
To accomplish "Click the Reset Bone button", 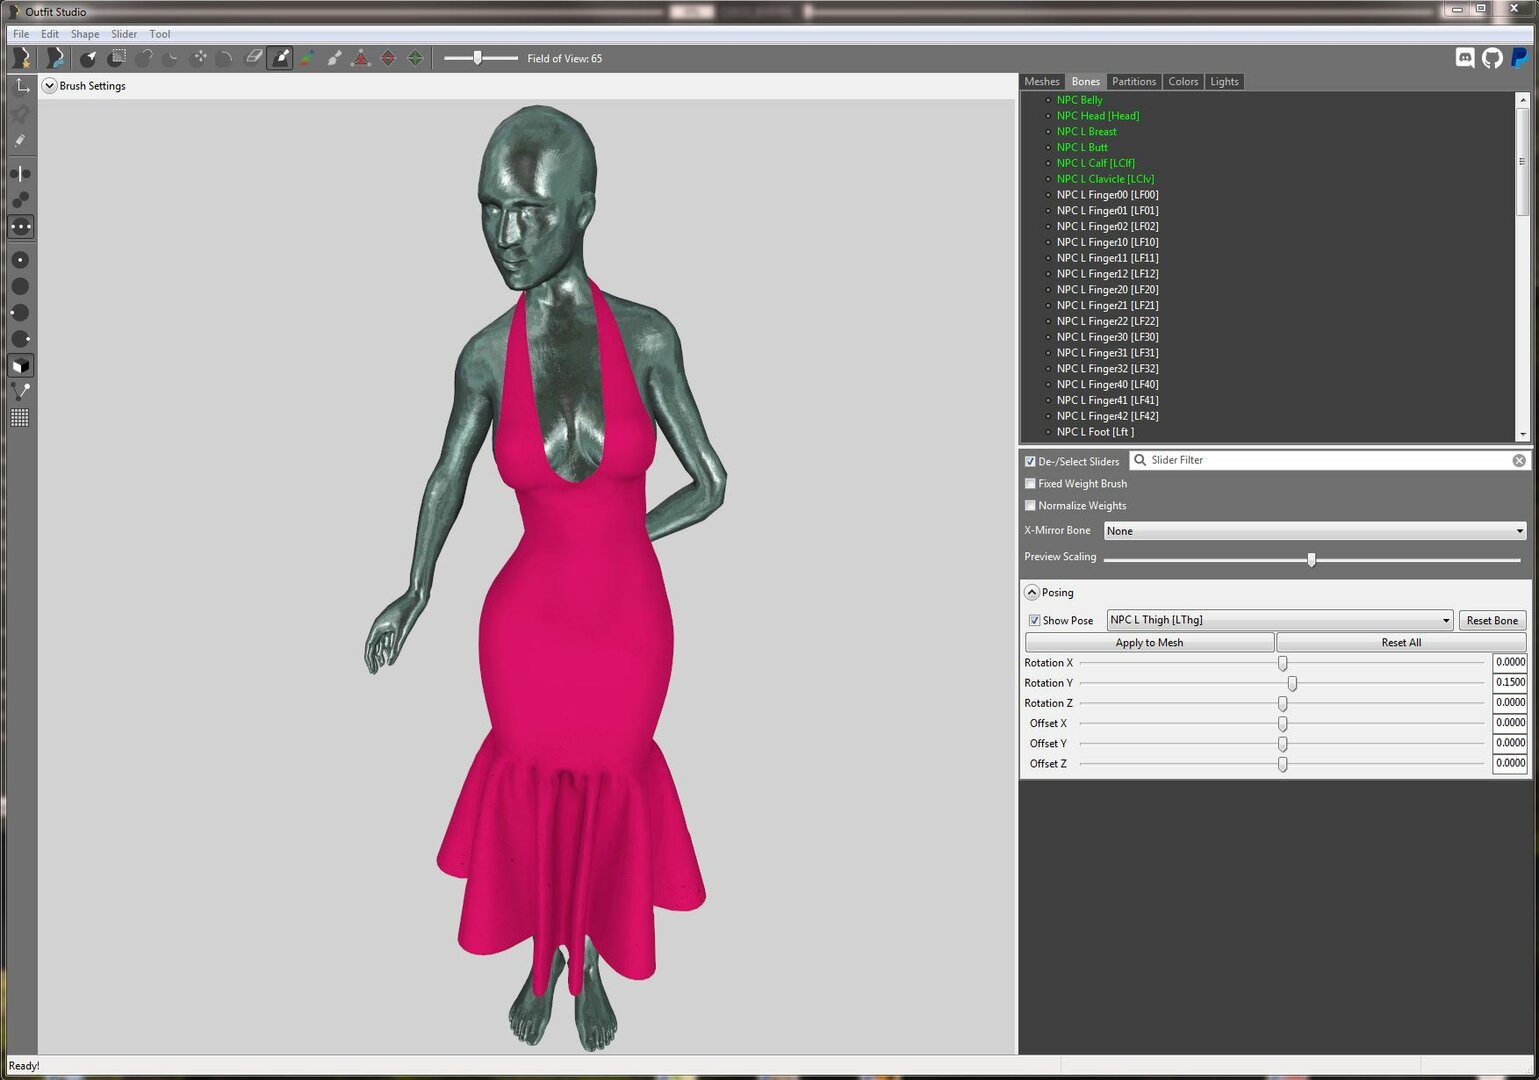I will coord(1492,621).
